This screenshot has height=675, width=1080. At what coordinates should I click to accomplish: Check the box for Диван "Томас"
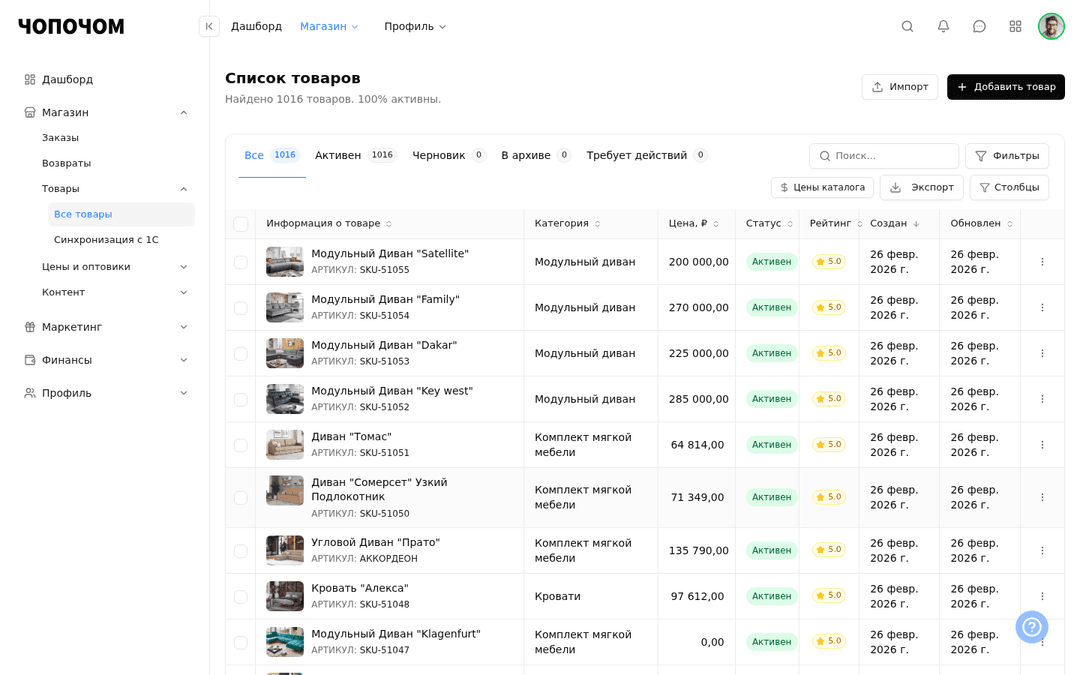pyautogui.click(x=240, y=446)
